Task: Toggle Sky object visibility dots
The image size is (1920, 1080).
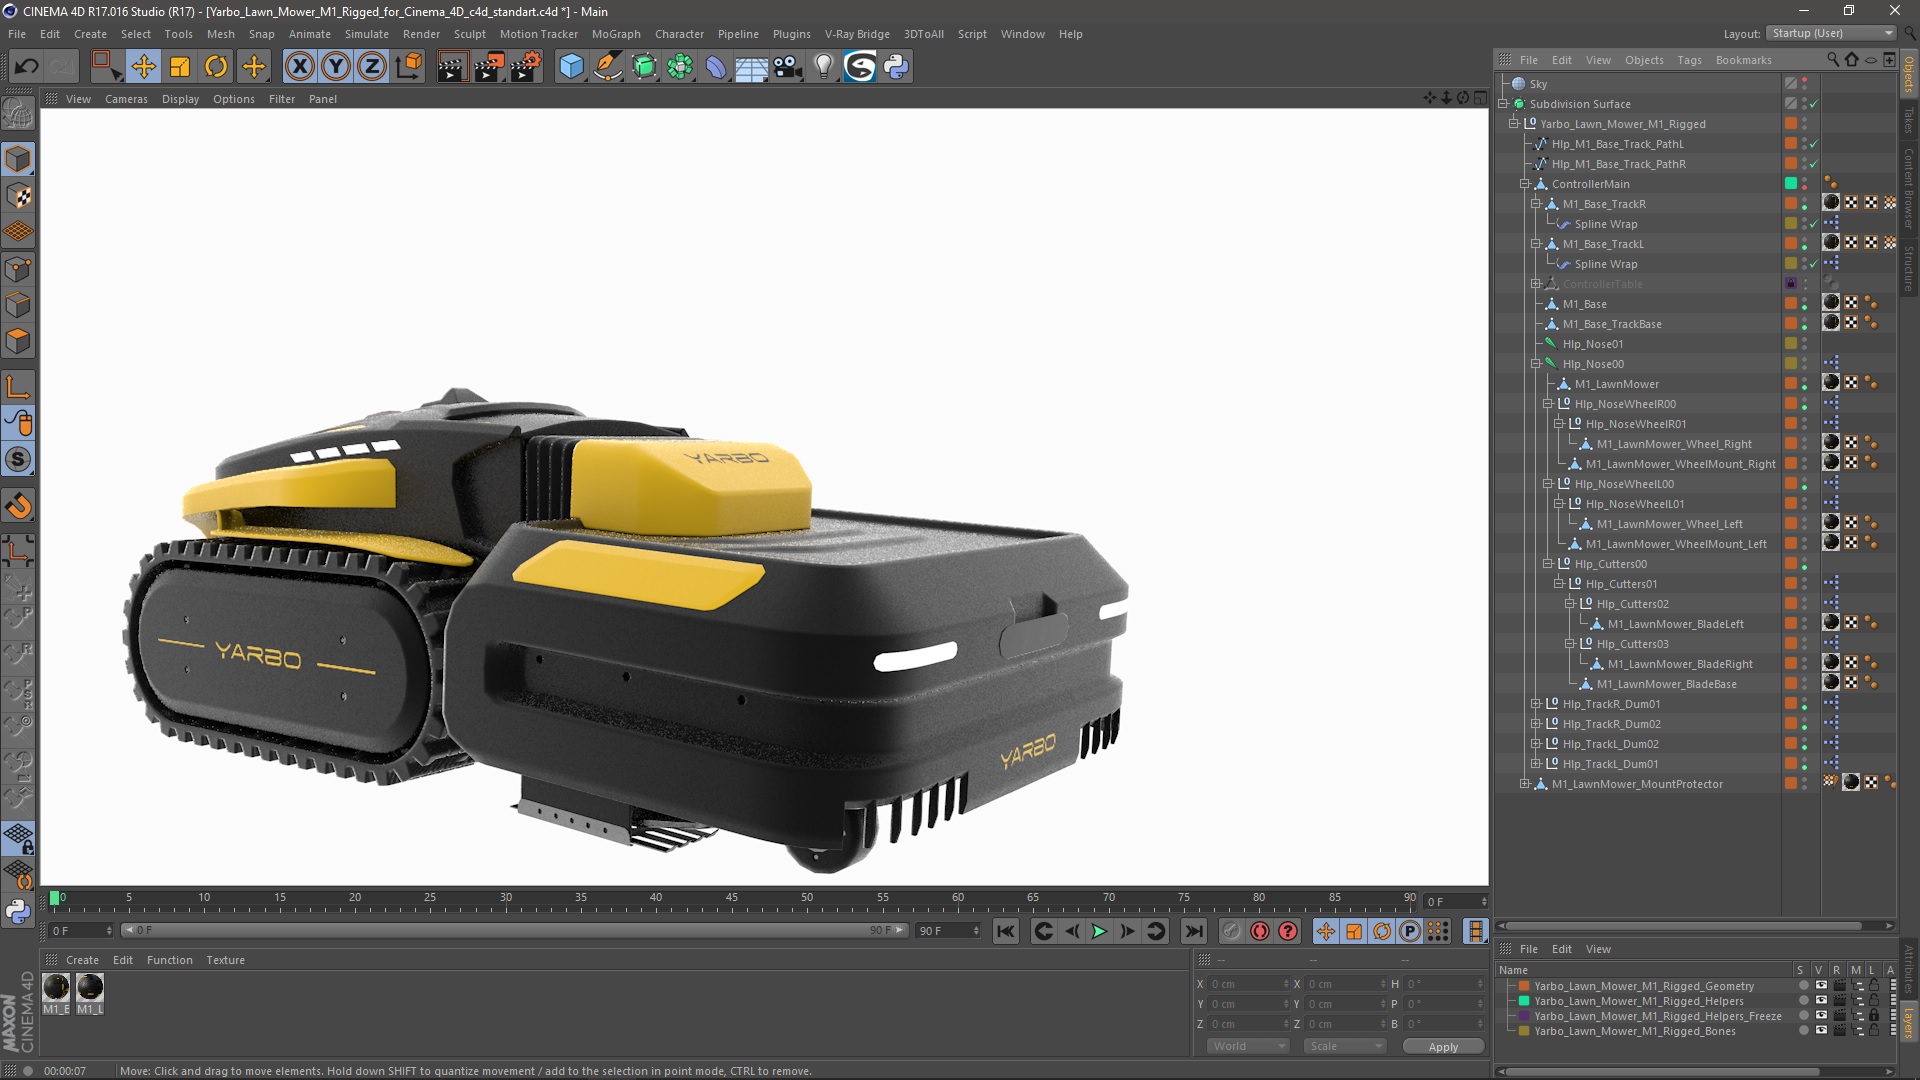Action: (1805, 84)
